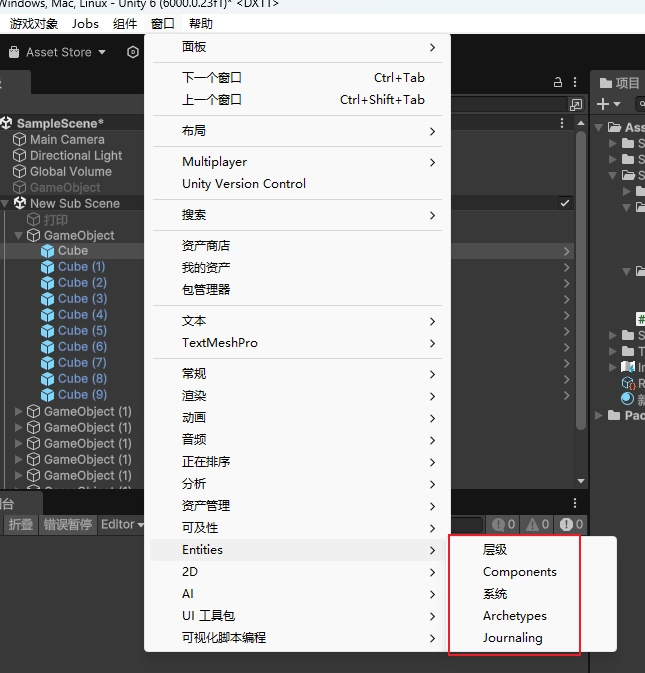Image resolution: width=645 pixels, height=673 pixels.
Task: Switch to the 项目 tab
Action: [619, 82]
